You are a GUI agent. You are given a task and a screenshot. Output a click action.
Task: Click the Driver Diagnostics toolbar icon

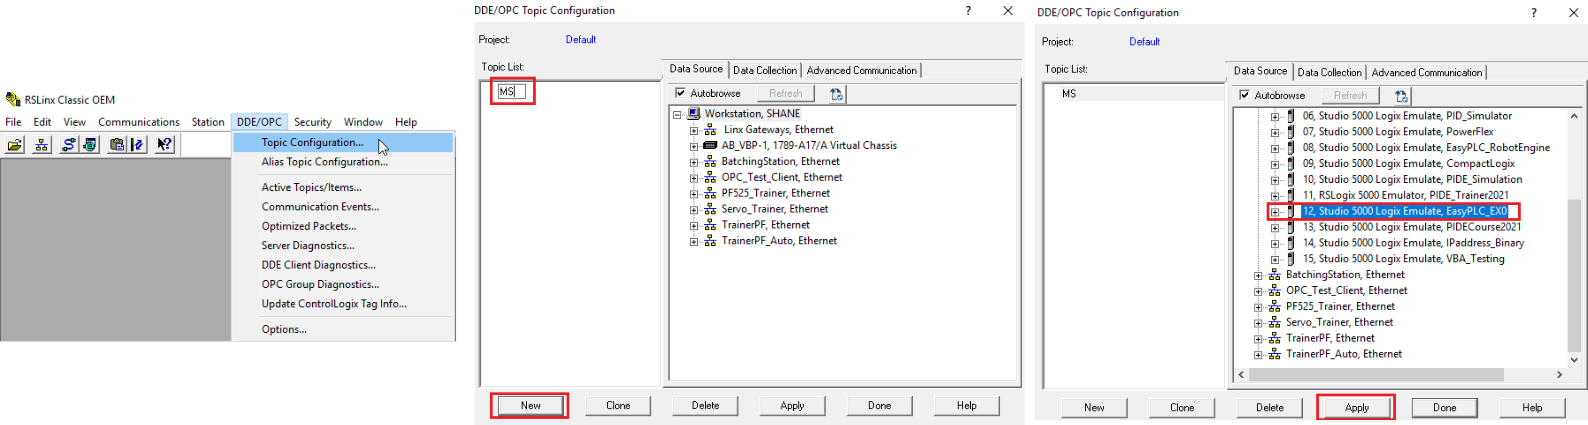[90, 145]
